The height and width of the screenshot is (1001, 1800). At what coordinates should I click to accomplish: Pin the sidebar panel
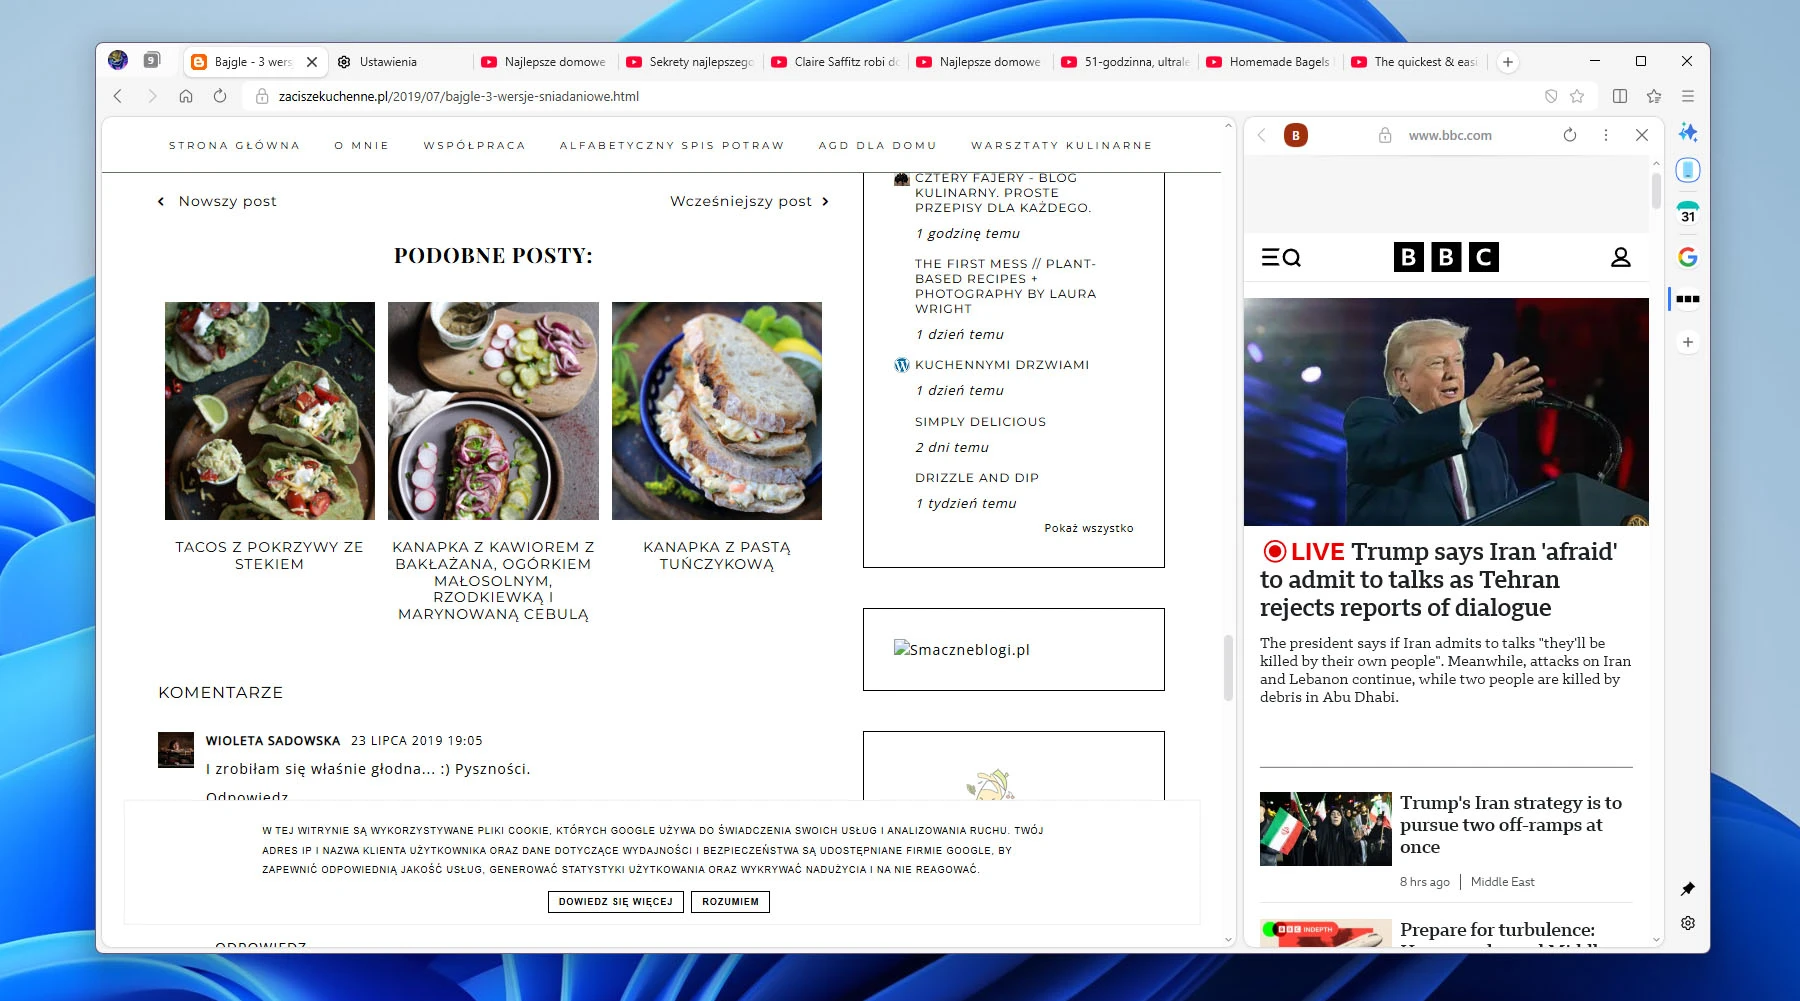(x=1688, y=889)
